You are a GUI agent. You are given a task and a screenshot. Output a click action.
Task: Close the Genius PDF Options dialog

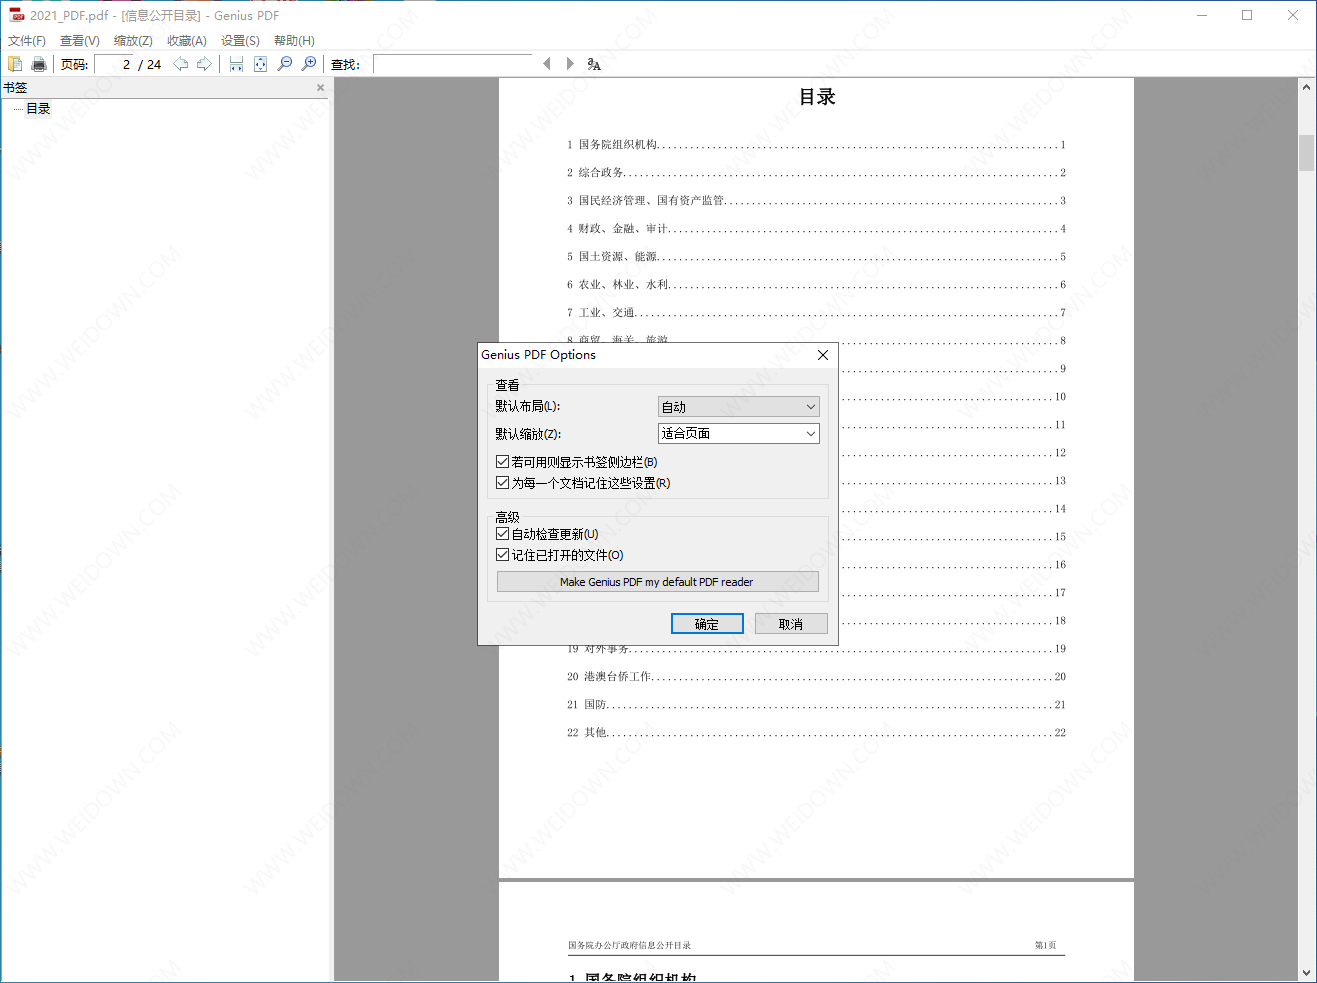tap(823, 355)
